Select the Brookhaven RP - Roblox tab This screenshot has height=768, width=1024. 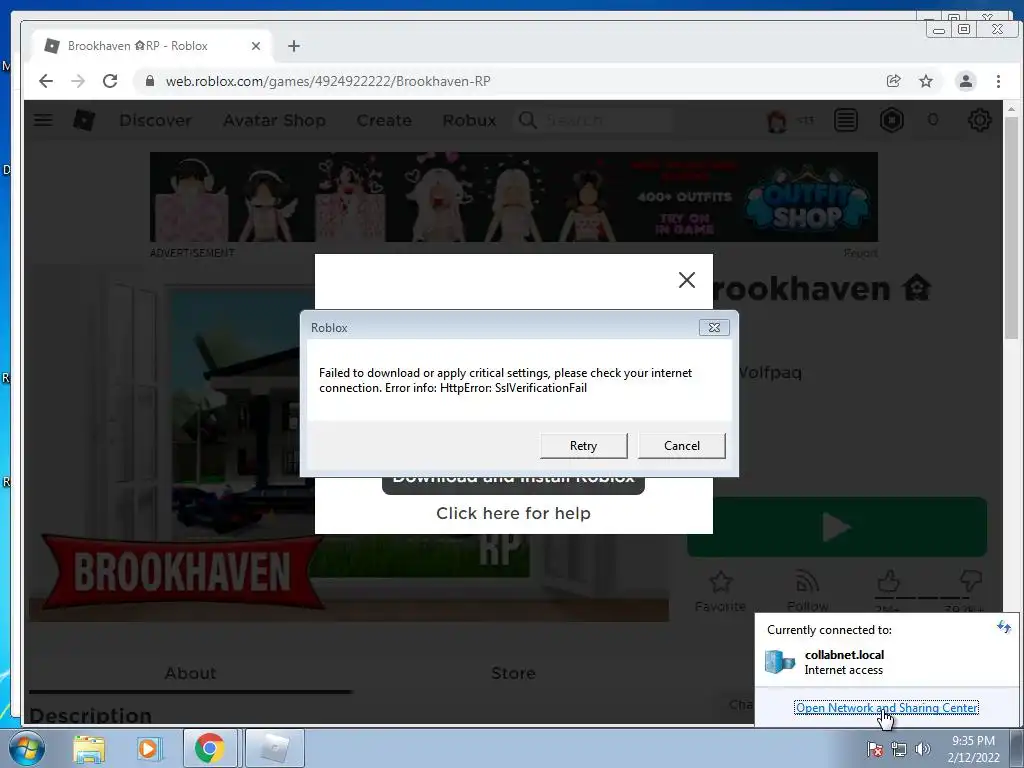click(x=152, y=46)
